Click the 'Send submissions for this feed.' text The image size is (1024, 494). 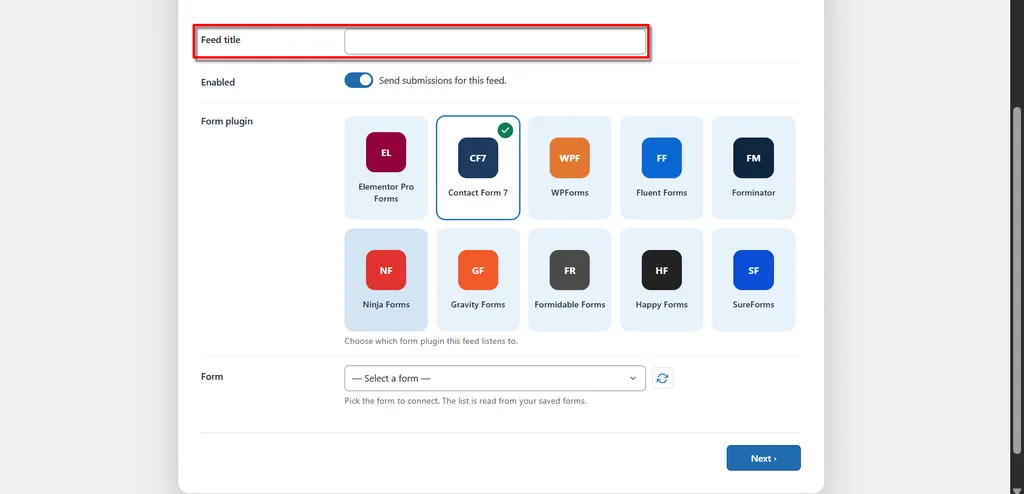pos(443,80)
